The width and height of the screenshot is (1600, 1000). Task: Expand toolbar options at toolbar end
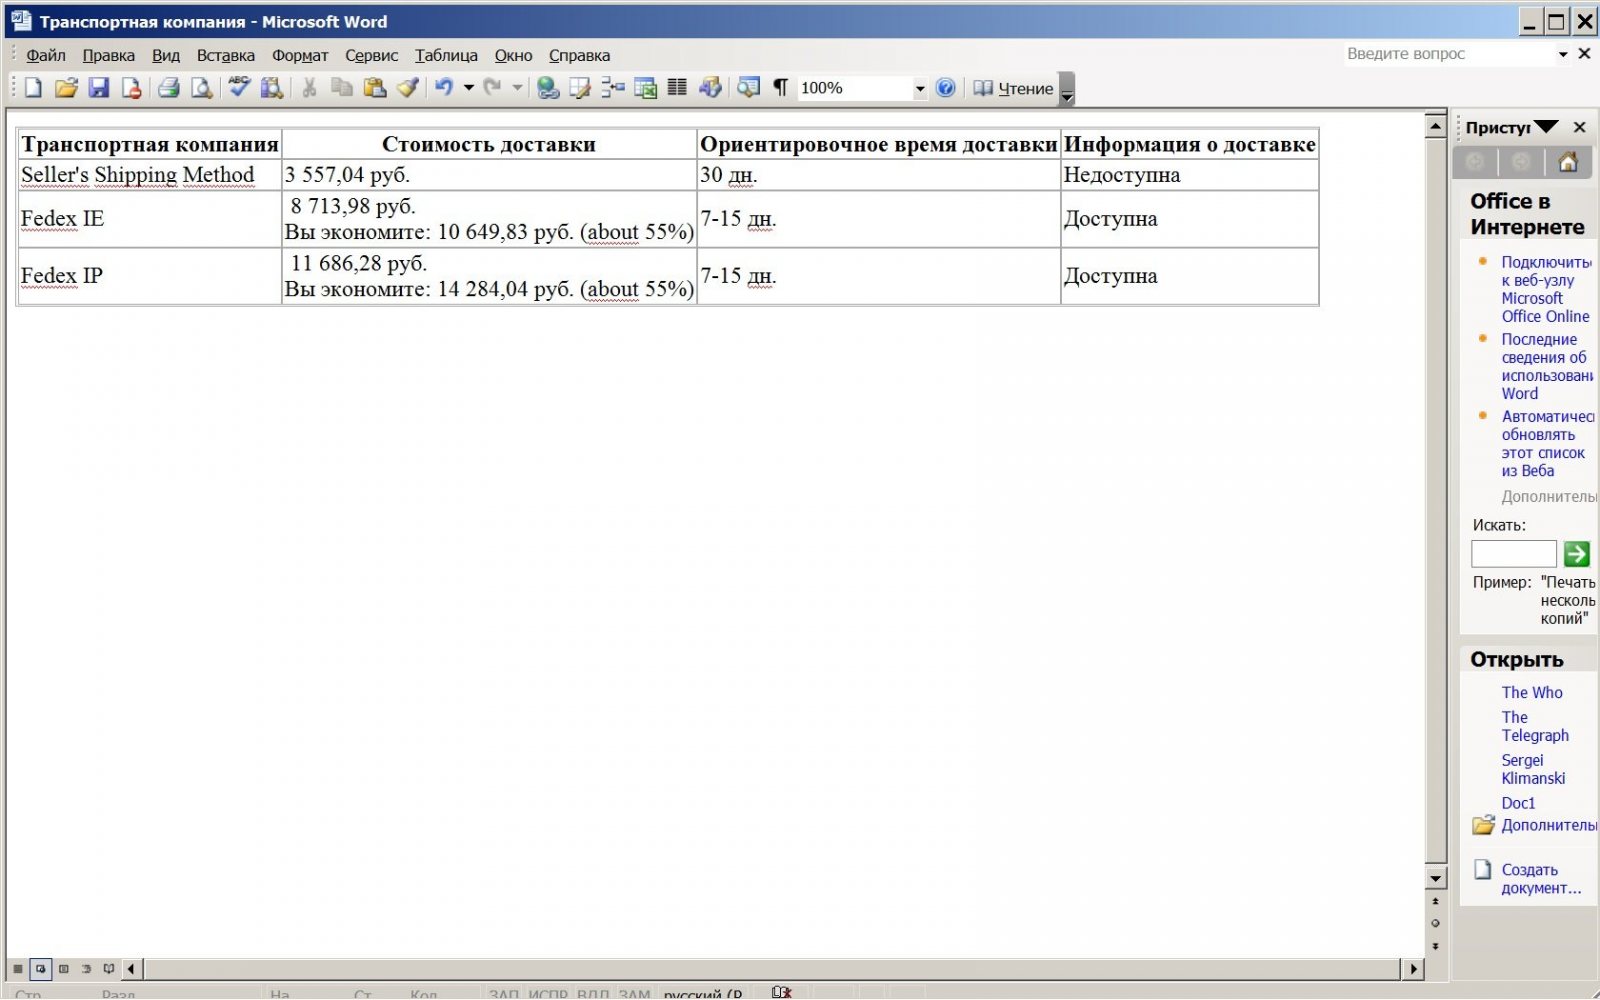(1067, 89)
